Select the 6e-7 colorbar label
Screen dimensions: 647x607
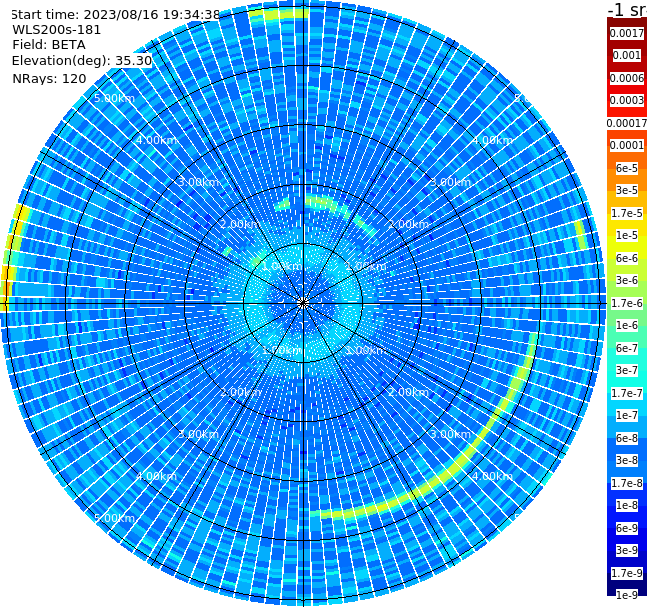tap(627, 348)
